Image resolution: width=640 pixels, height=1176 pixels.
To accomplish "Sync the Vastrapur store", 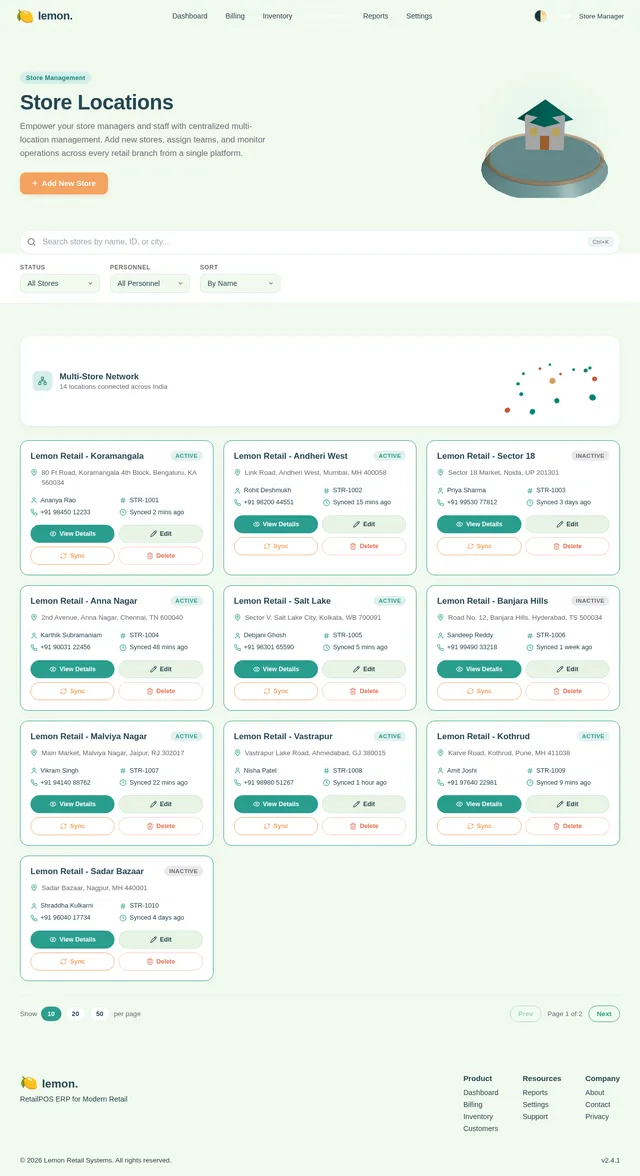I will tap(276, 826).
